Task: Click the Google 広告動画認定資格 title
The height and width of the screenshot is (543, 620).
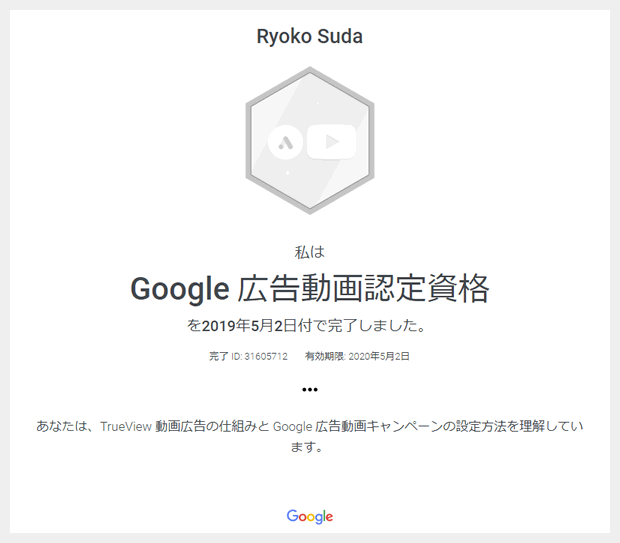Action: (x=310, y=288)
